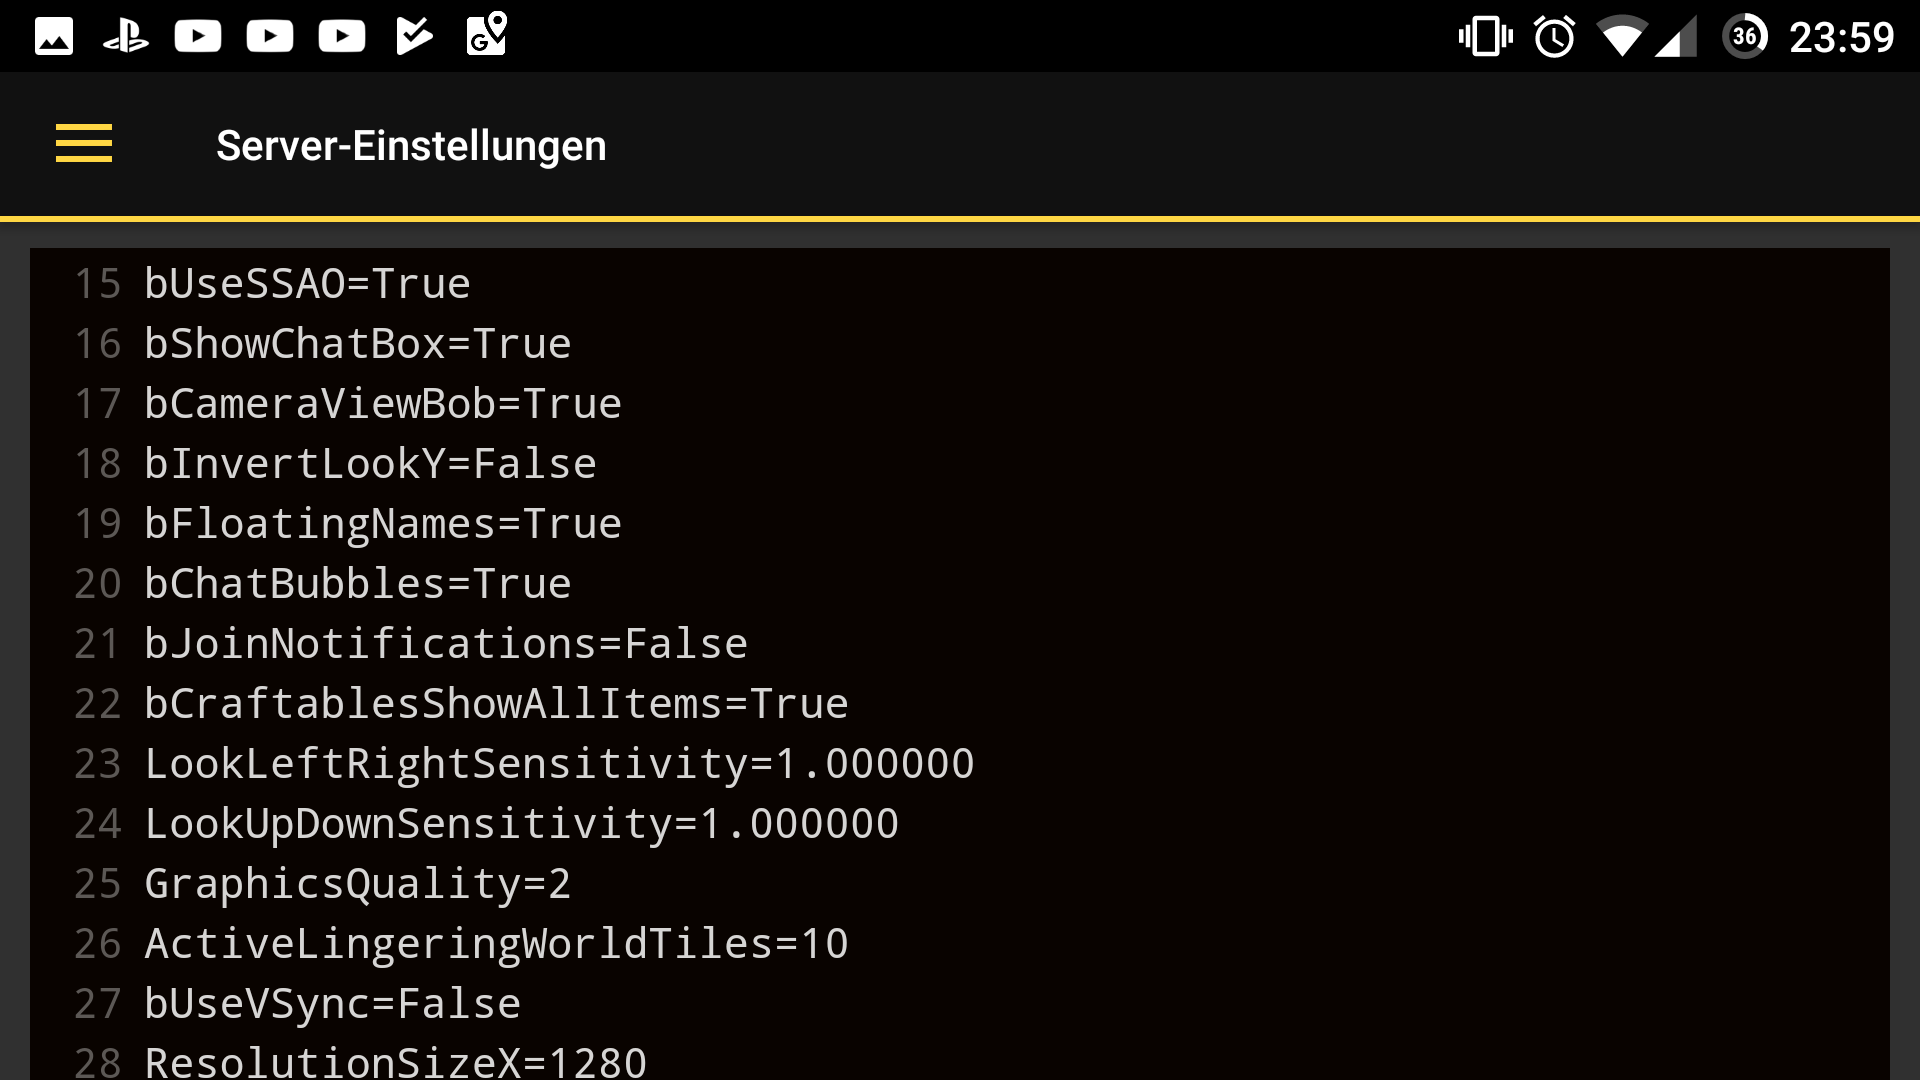Tap the checkmark tasks notification icon
This screenshot has height=1080, width=1920.
pos(414,37)
